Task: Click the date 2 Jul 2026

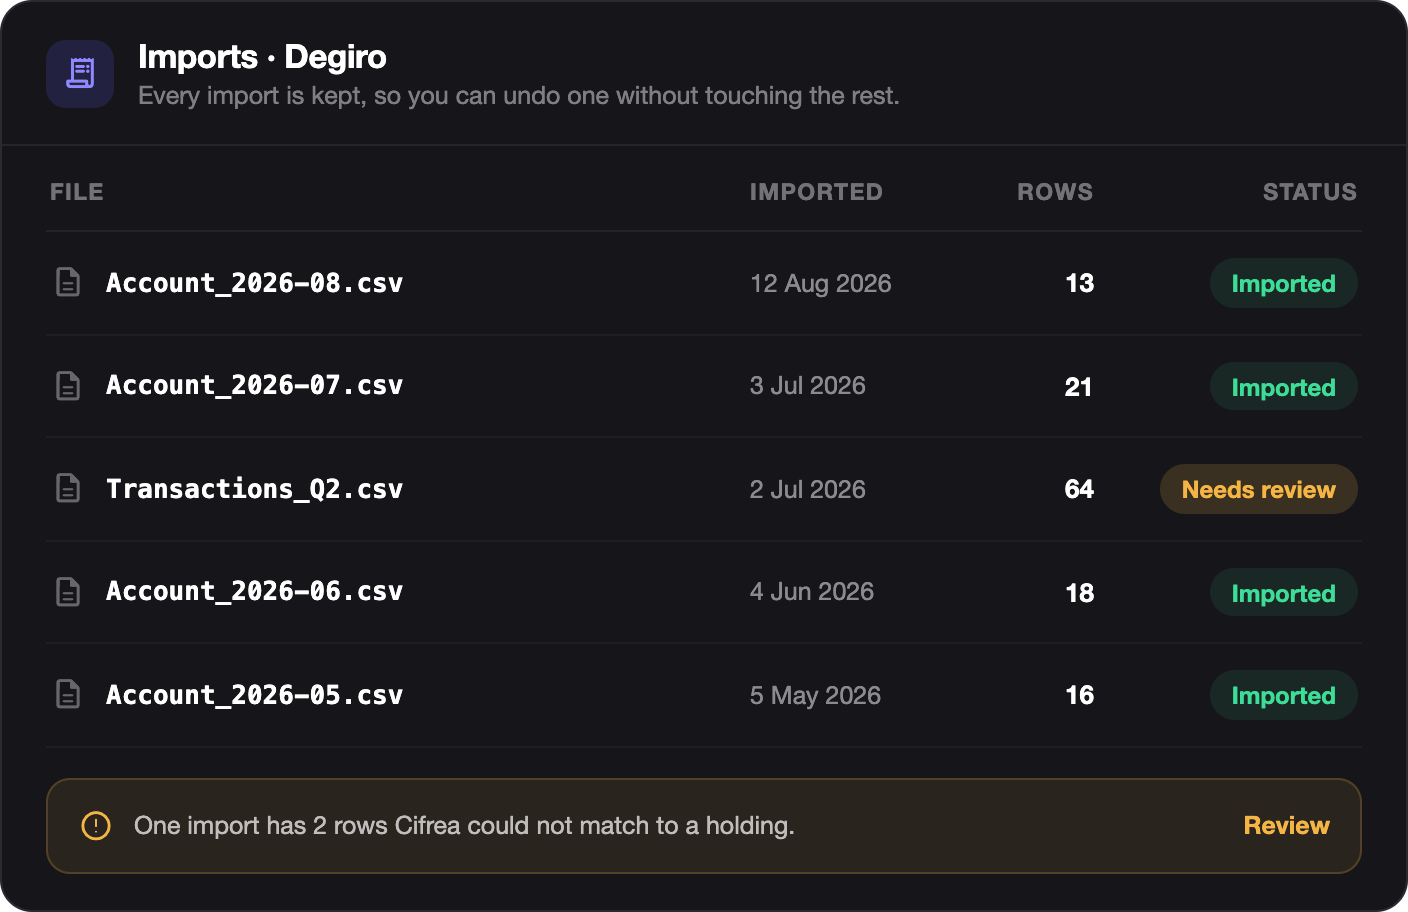Action: (x=808, y=490)
